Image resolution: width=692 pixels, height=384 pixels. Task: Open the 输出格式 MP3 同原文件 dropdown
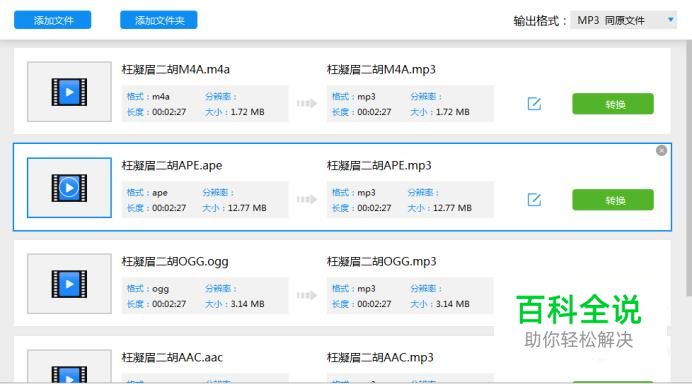click(623, 20)
